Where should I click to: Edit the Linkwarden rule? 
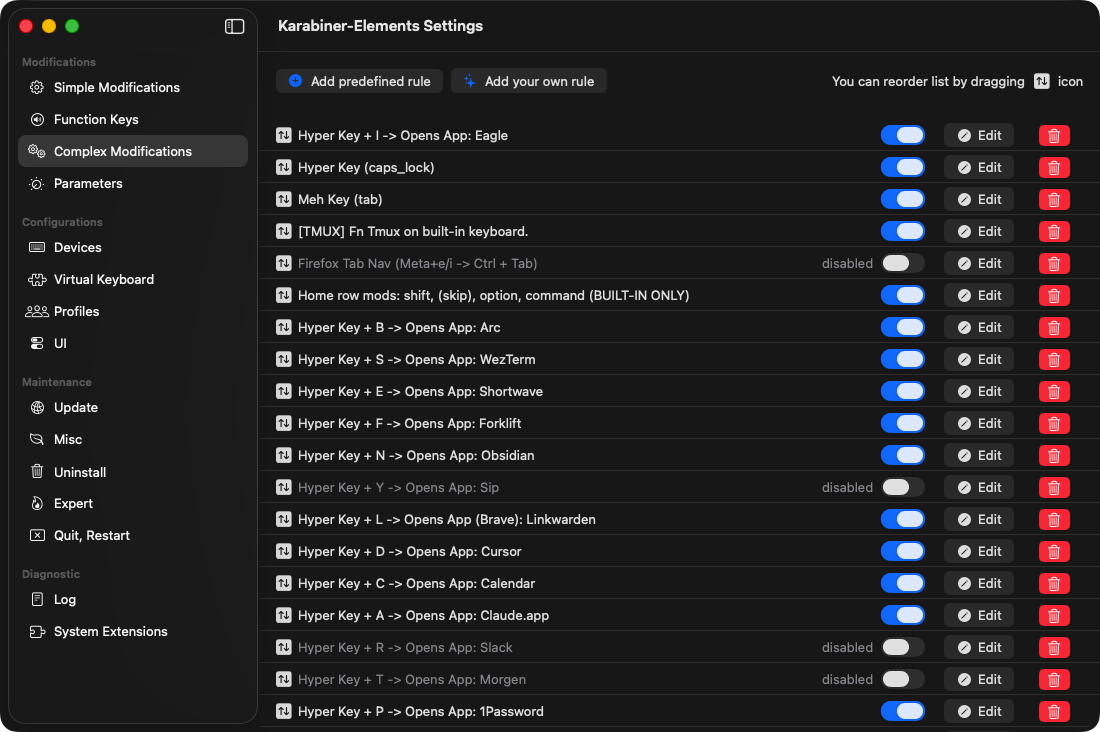(x=979, y=519)
